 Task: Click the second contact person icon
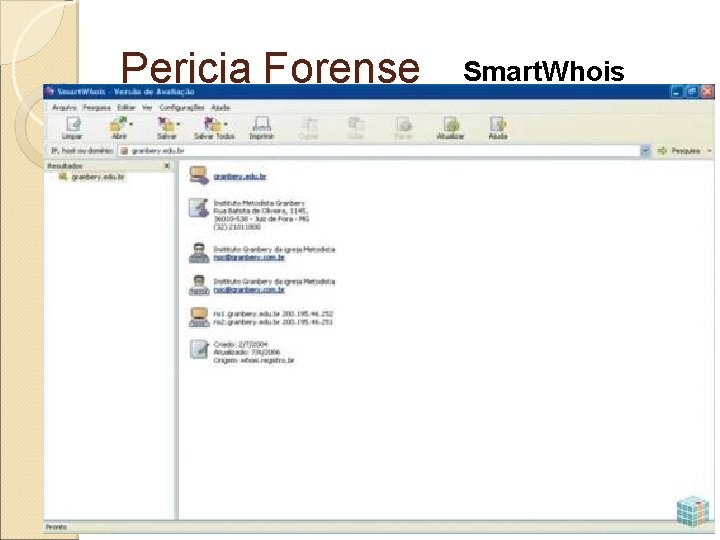(199, 285)
